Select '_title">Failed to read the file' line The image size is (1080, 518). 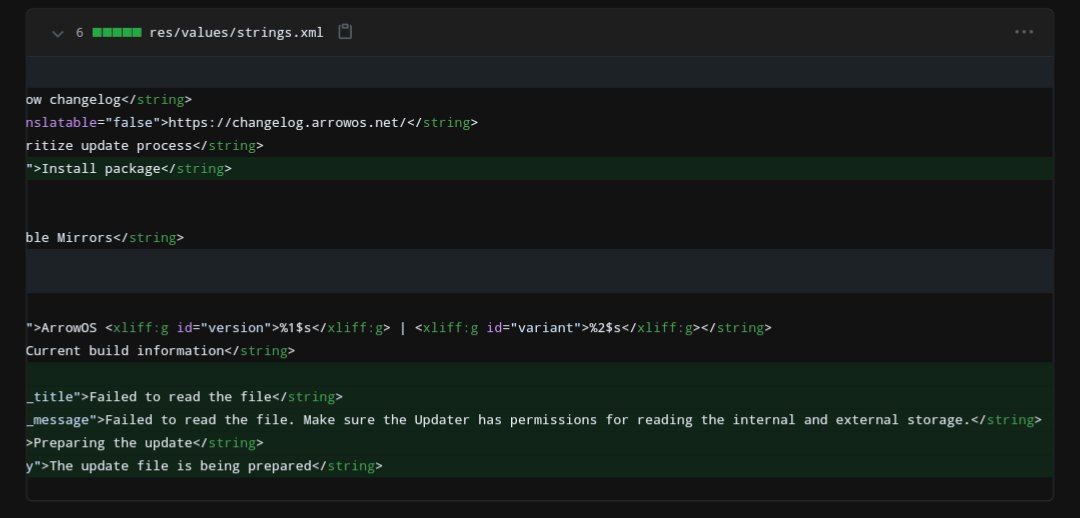[x=539, y=397]
